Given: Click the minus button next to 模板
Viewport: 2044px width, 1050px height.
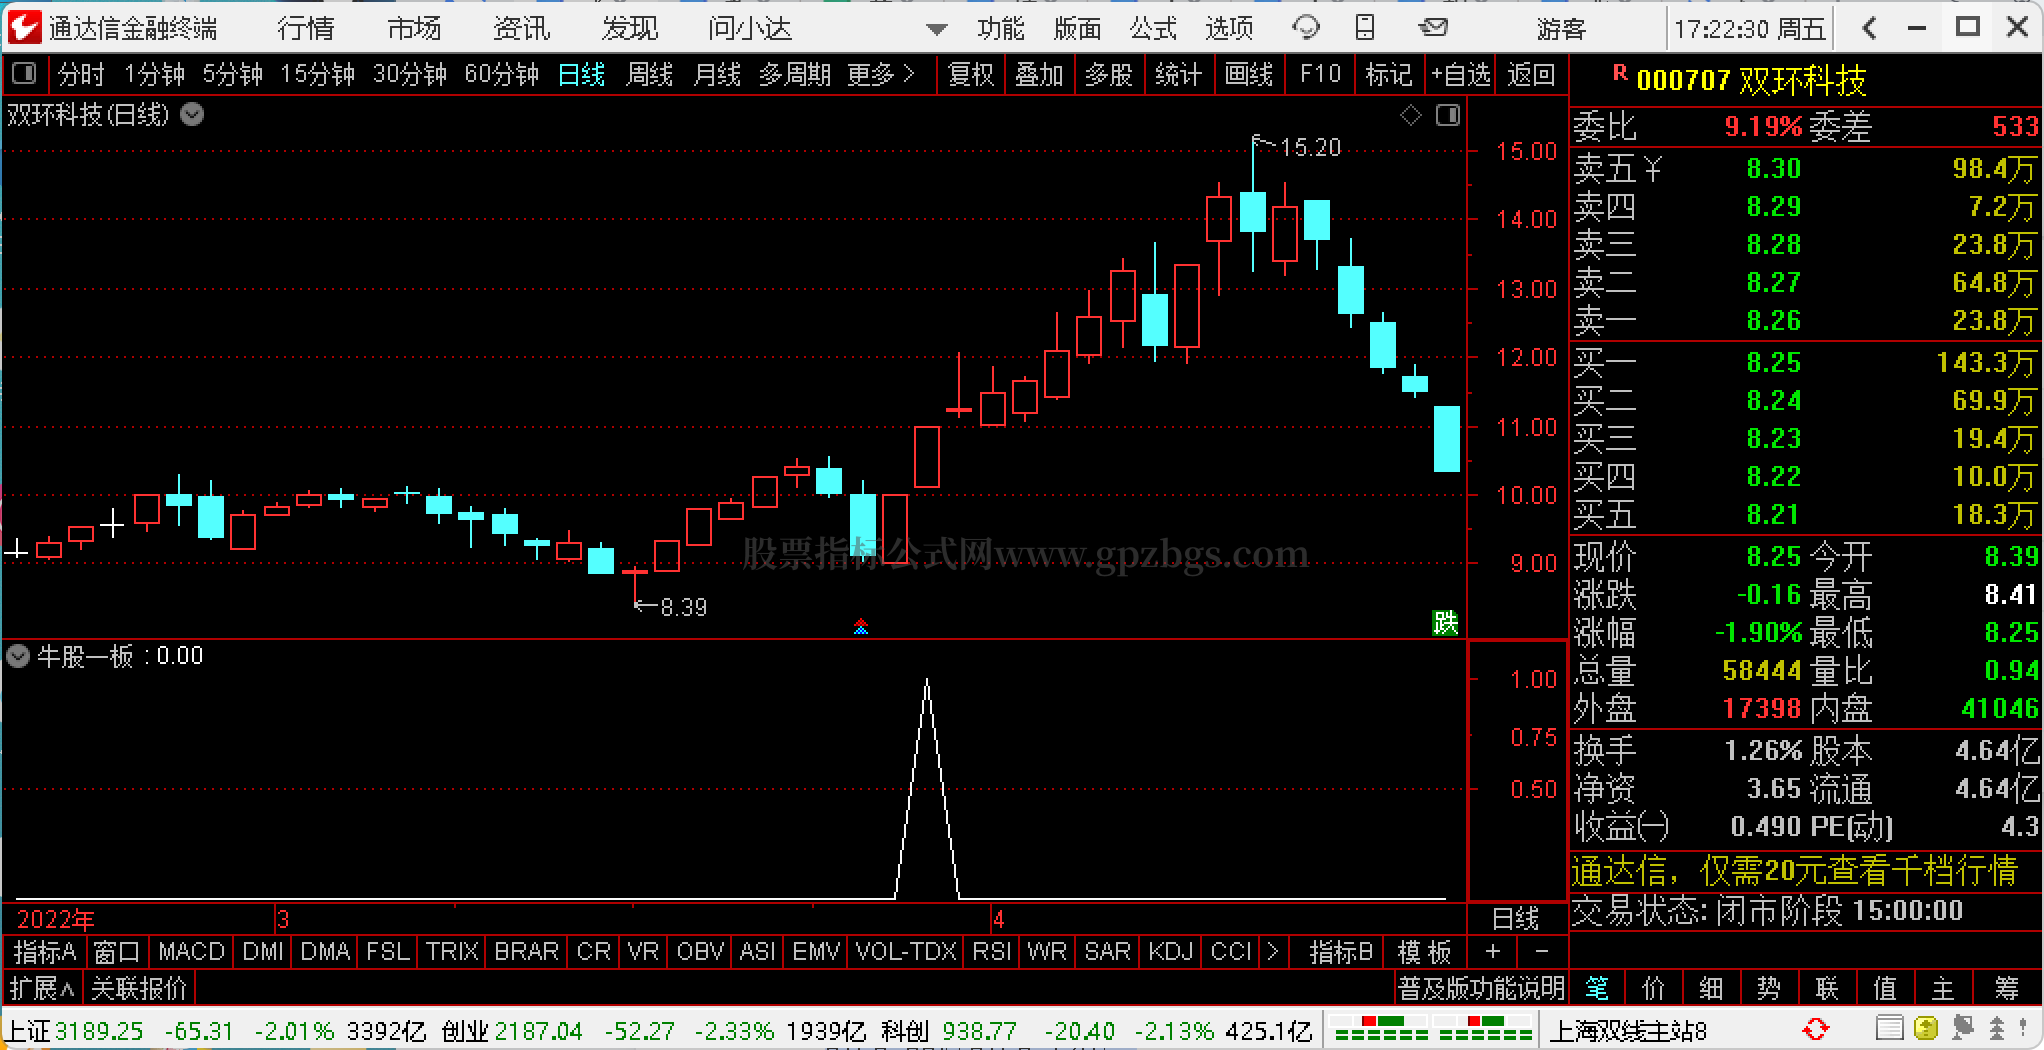Looking at the screenshot, I should click(1541, 951).
